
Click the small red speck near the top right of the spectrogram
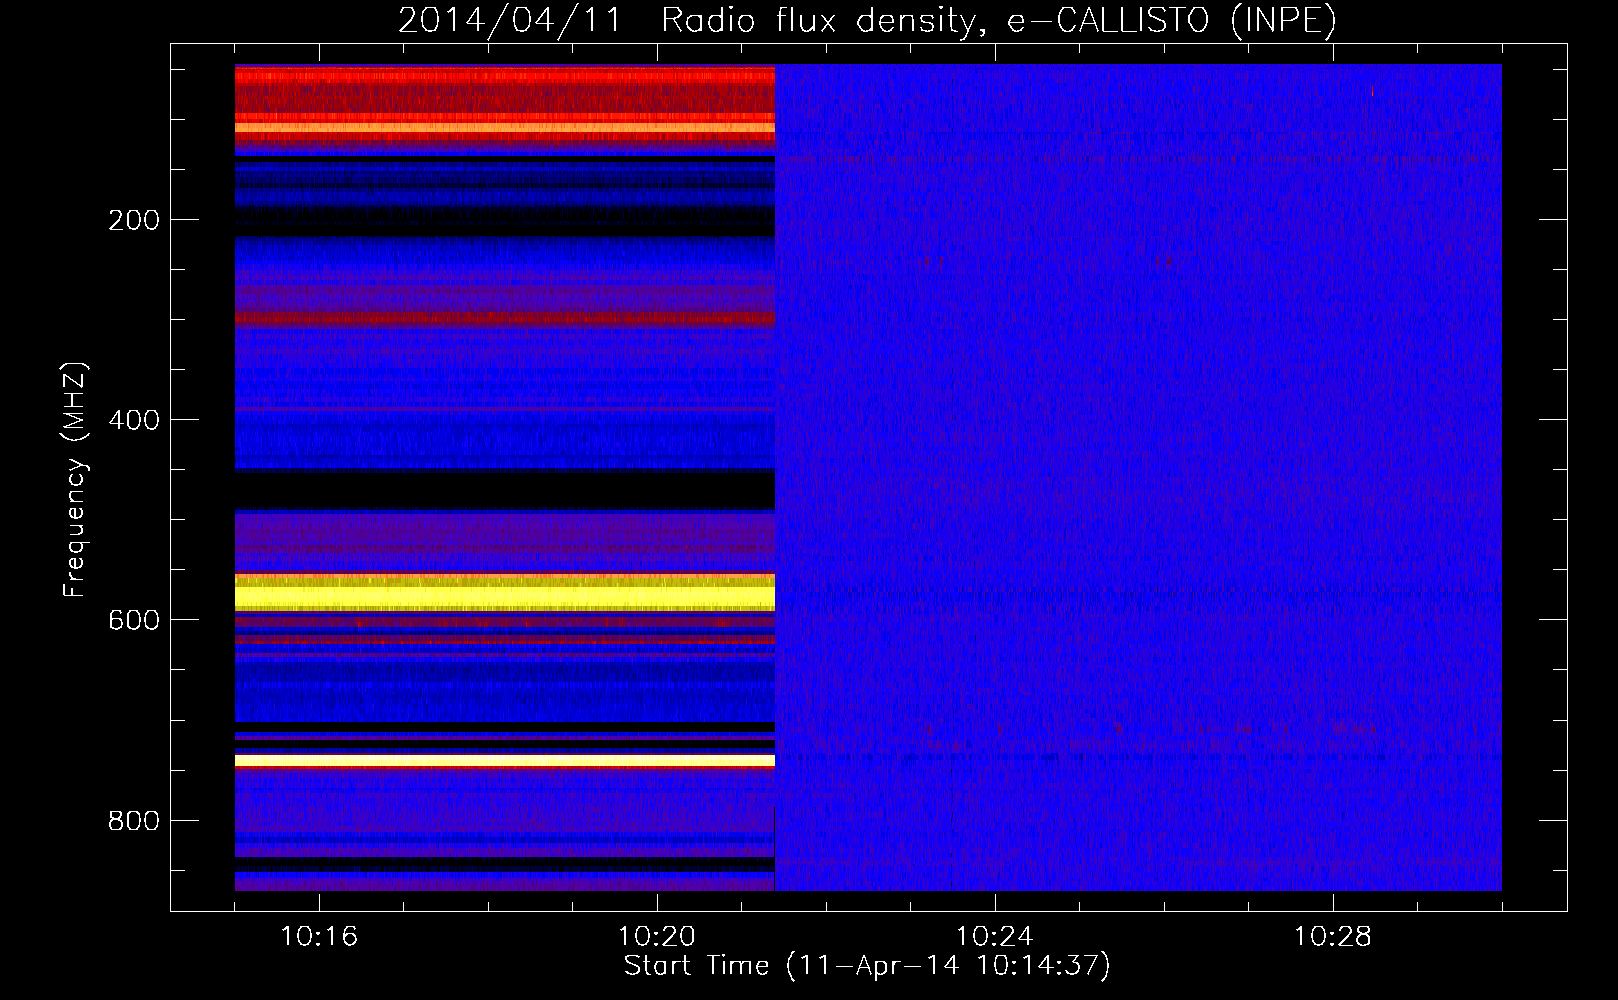click(1372, 91)
